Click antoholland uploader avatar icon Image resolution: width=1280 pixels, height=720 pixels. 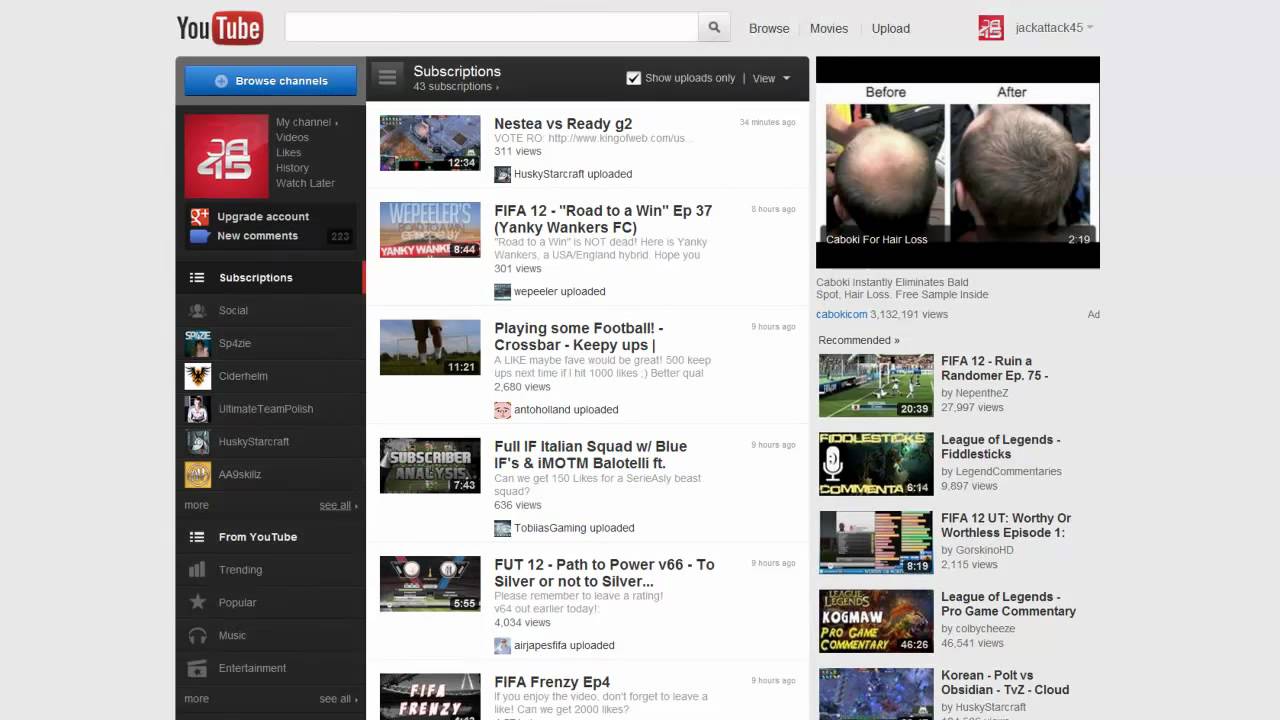pyautogui.click(x=502, y=410)
